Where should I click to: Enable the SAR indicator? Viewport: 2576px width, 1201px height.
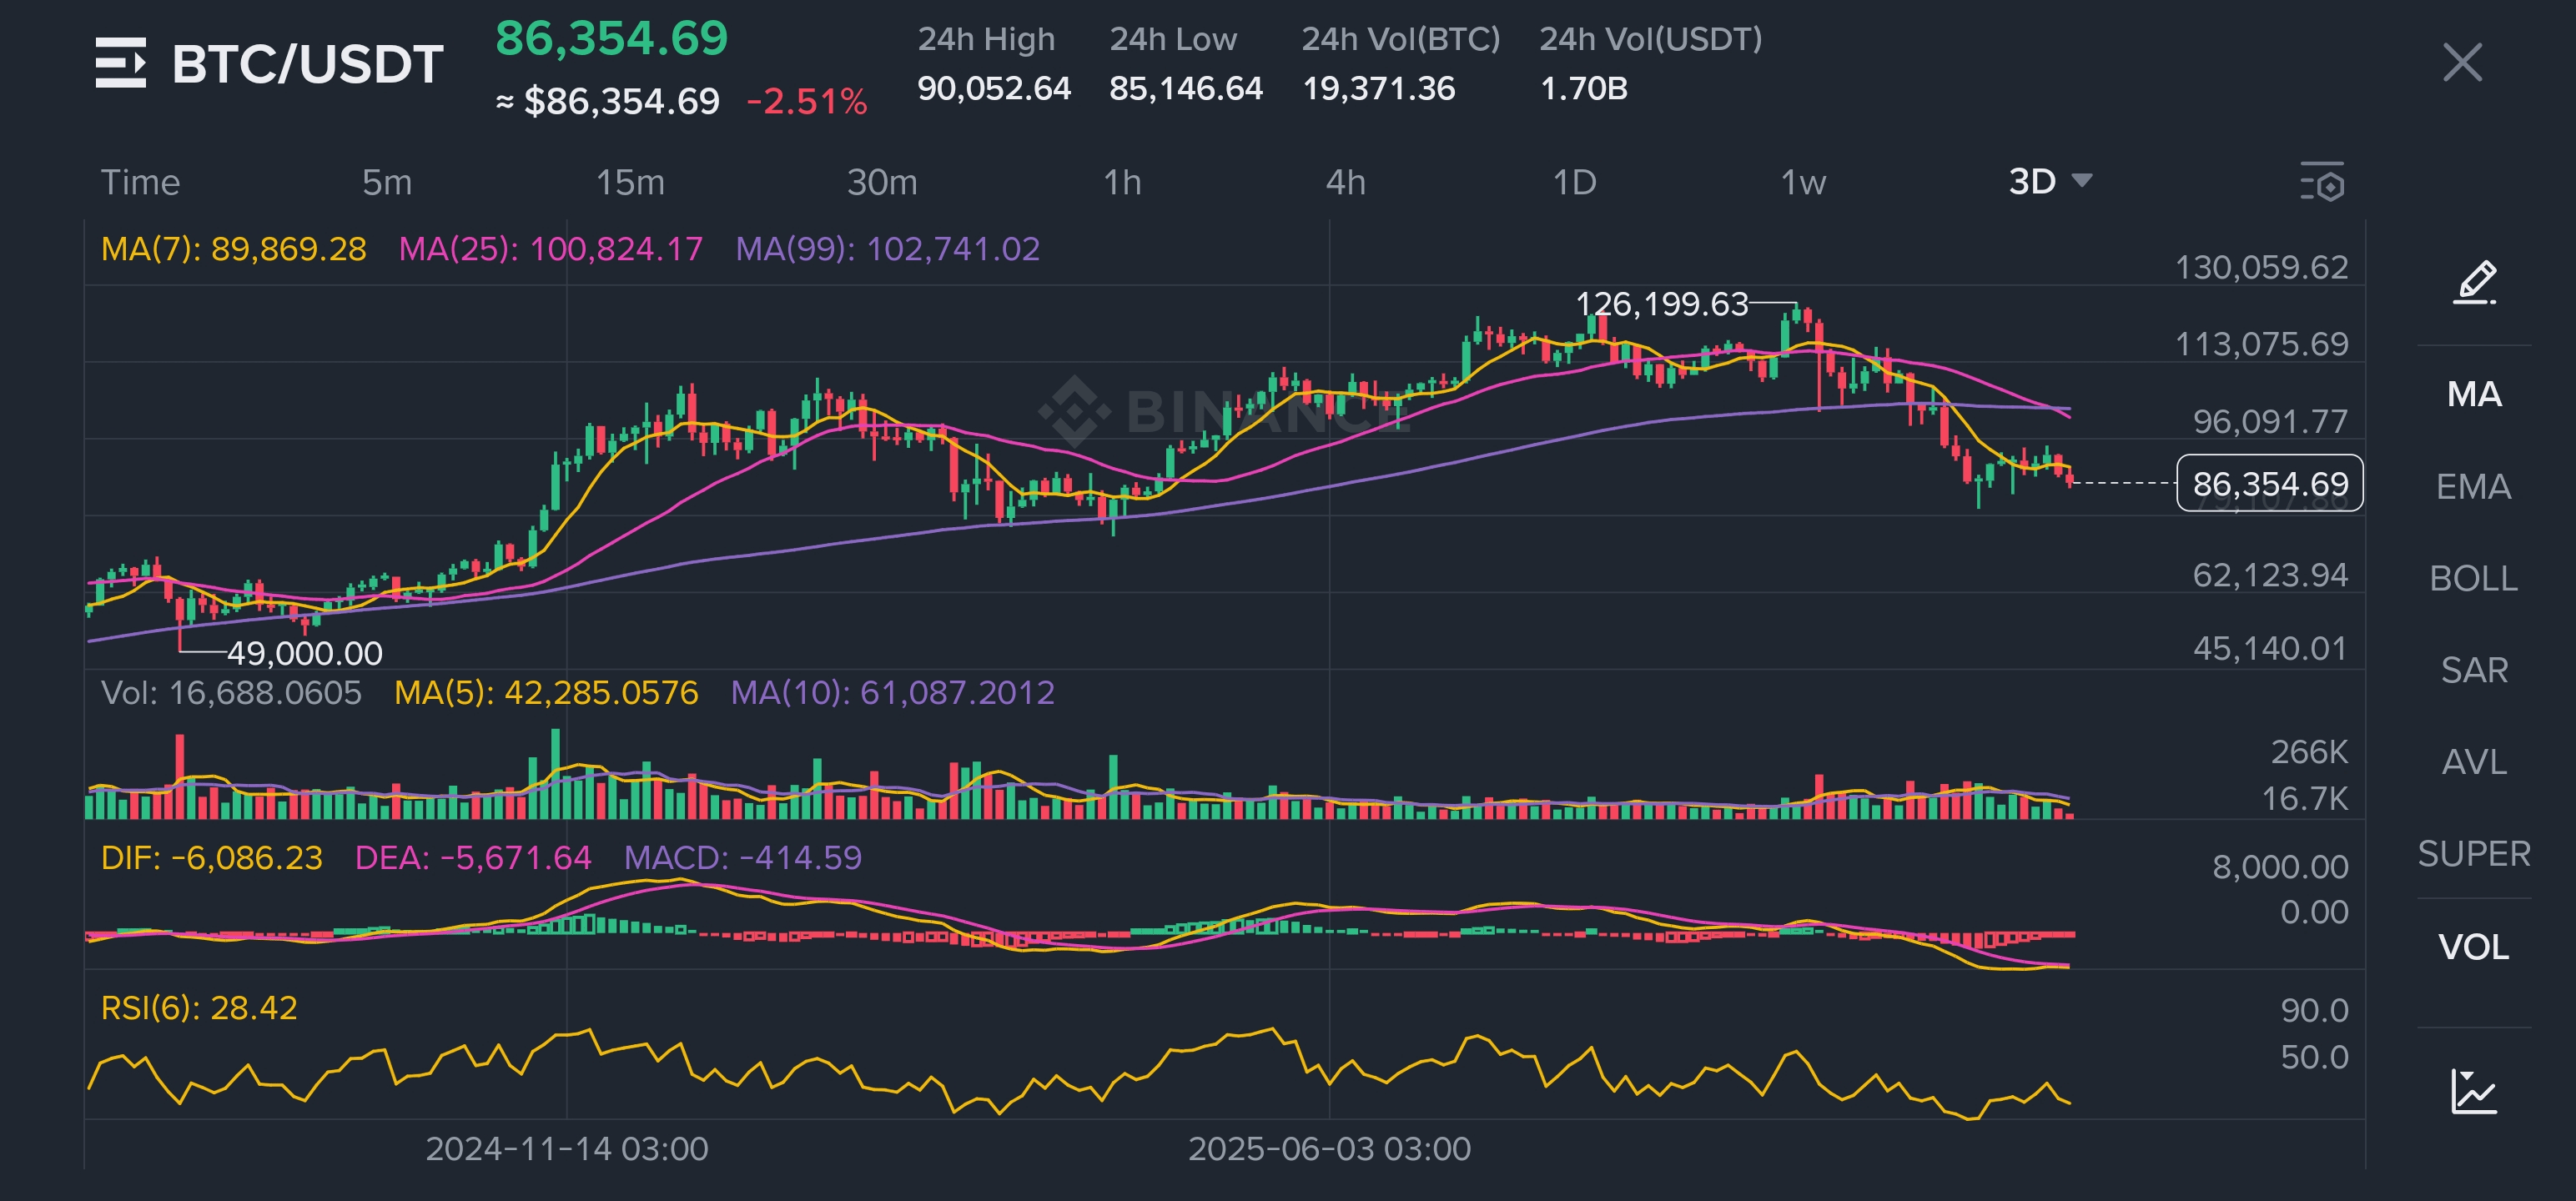(2474, 670)
